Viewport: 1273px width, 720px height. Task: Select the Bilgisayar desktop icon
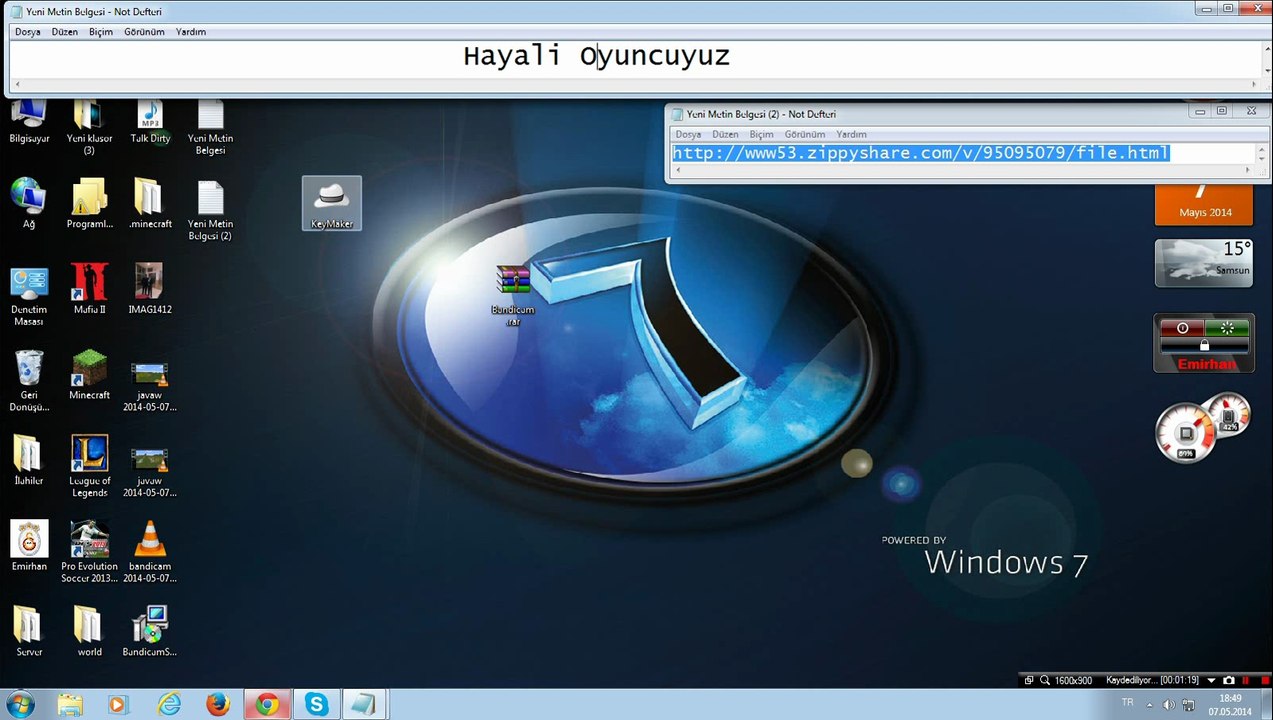coord(29,122)
